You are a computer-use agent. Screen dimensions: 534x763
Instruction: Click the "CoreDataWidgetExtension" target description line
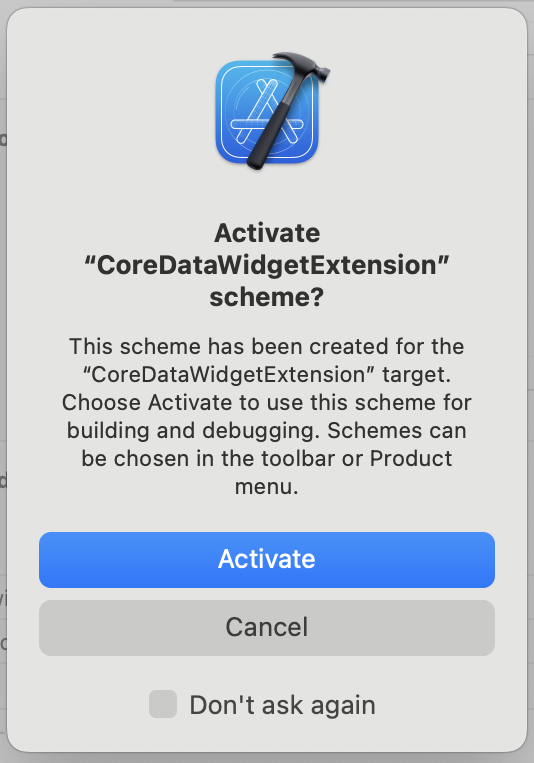267,375
